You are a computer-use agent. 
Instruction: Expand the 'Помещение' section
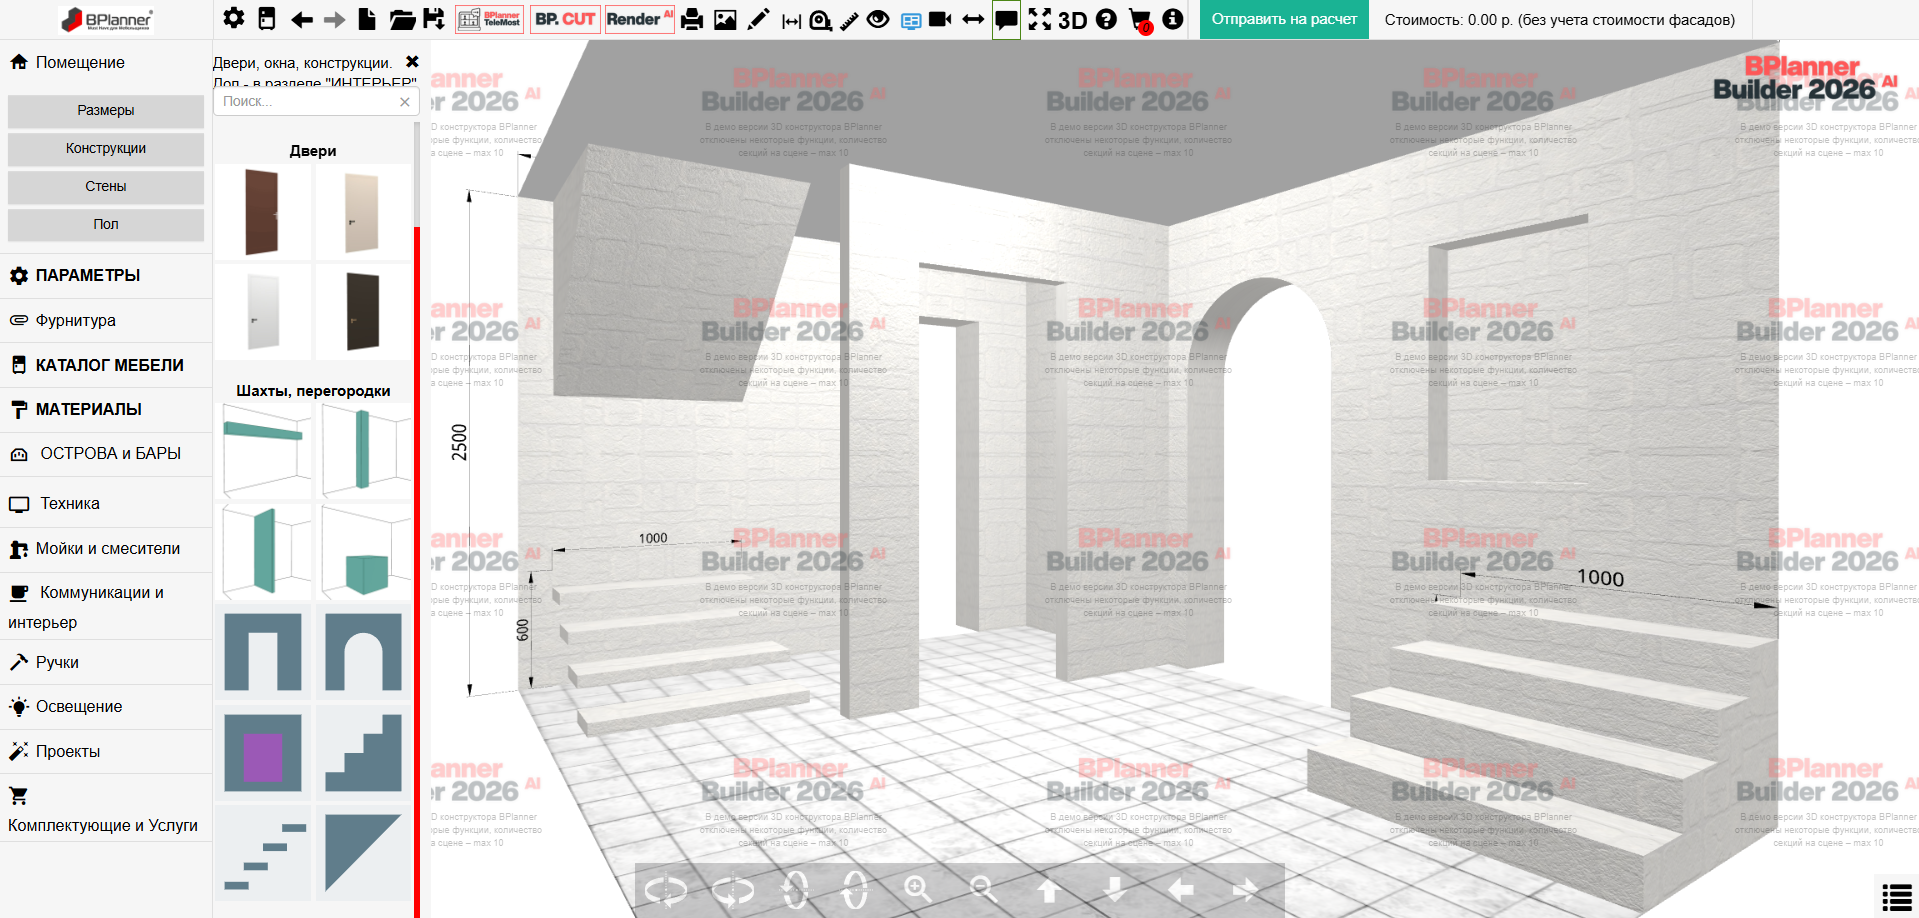(x=106, y=62)
